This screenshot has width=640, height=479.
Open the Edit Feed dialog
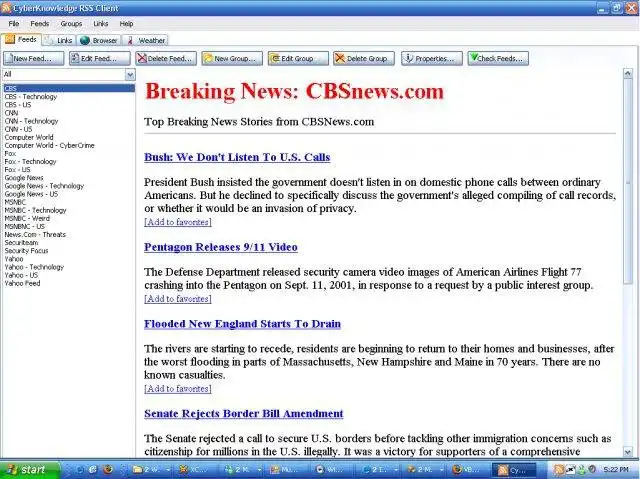pyautogui.click(x=100, y=58)
